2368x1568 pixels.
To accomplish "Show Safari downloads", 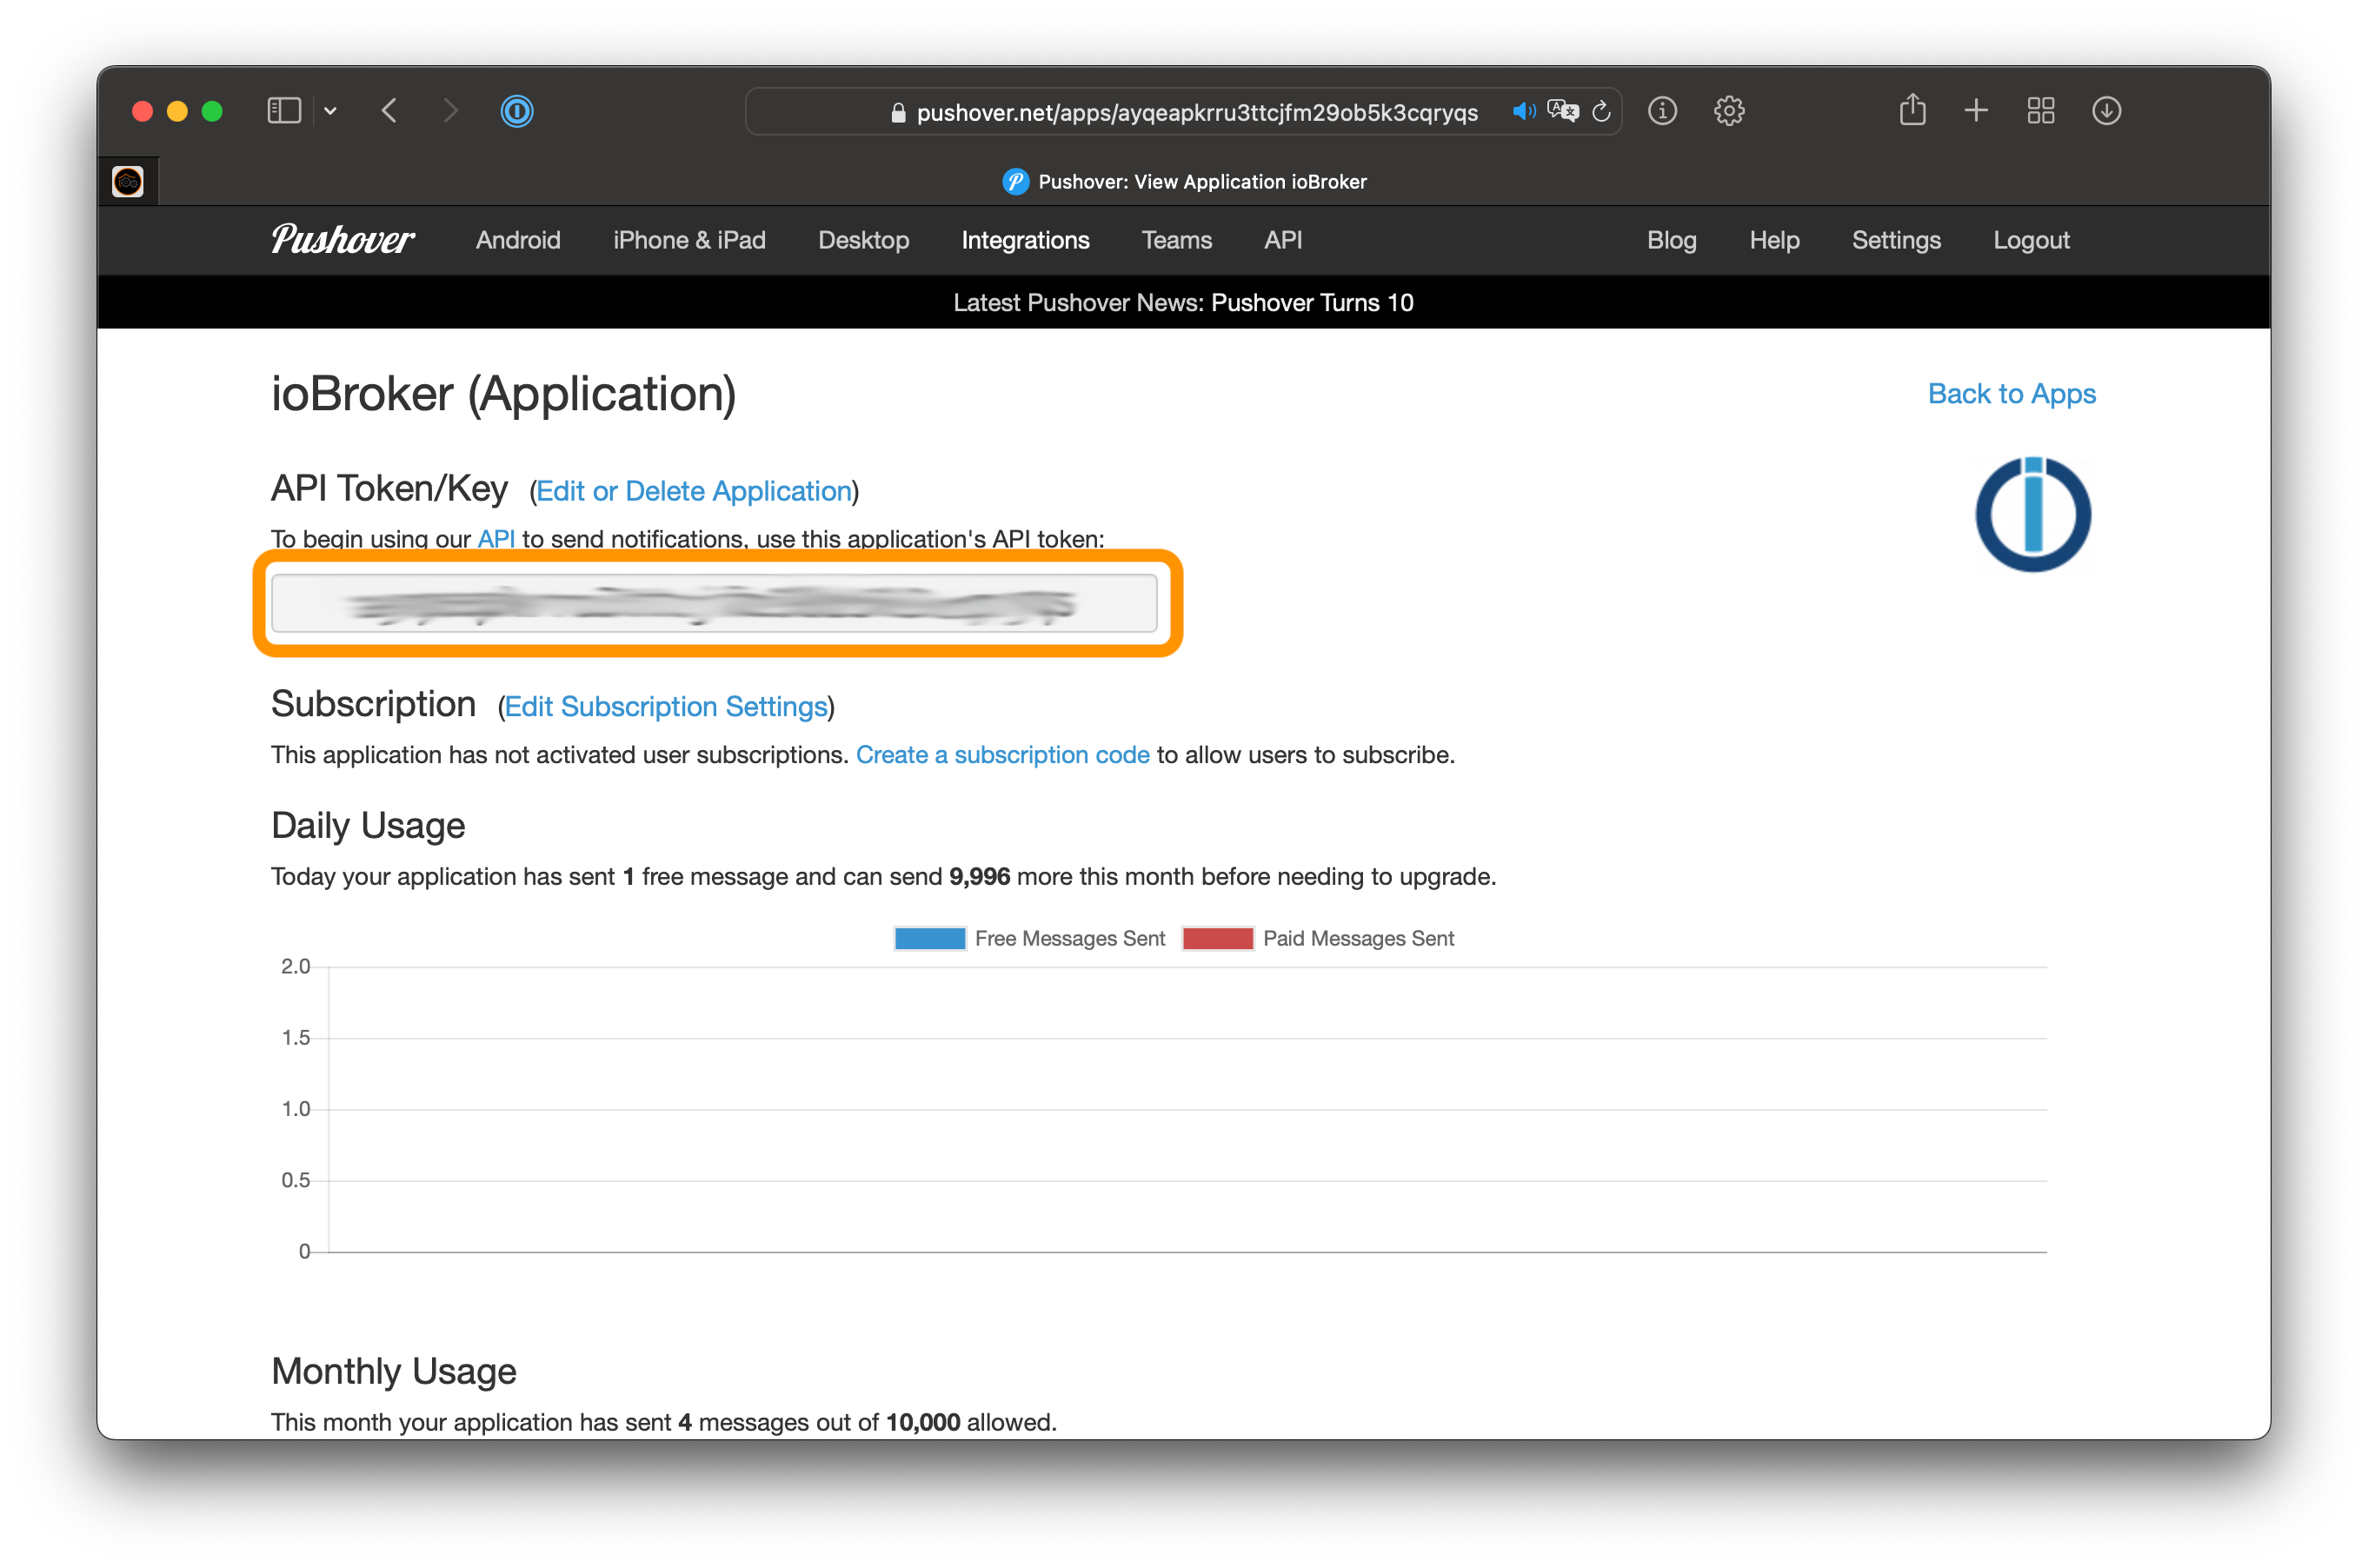I will click(x=2106, y=111).
